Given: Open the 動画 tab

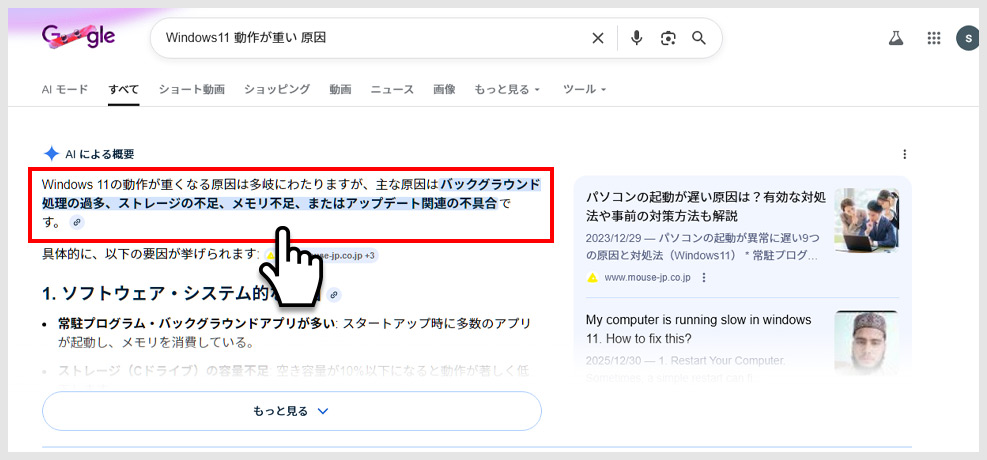Looking at the screenshot, I should [340, 89].
